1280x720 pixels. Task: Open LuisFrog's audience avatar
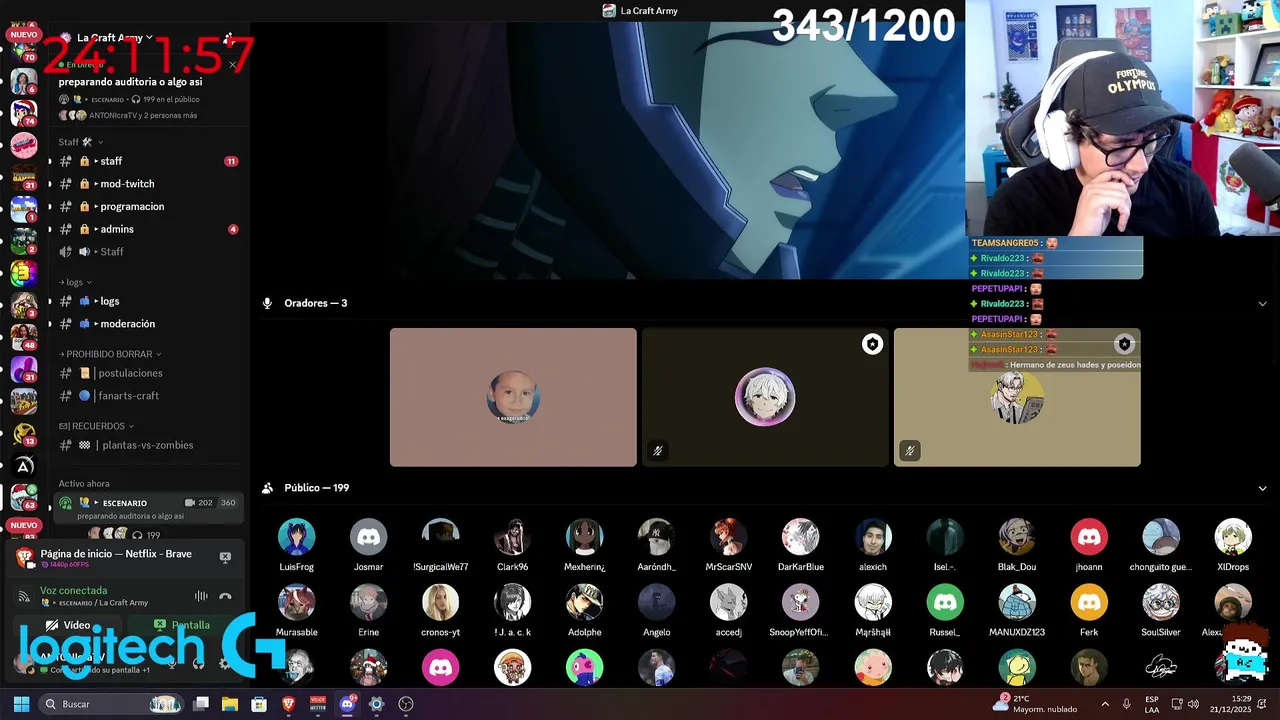(x=296, y=537)
